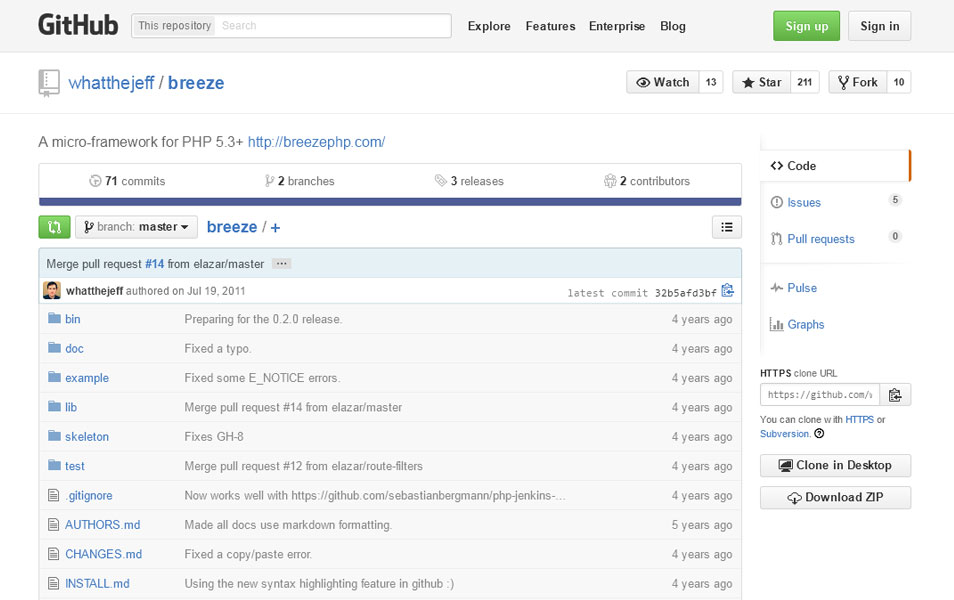The width and height of the screenshot is (954, 600).
Task: Click the AUTHORS.md file icon
Action: point(54,525)
